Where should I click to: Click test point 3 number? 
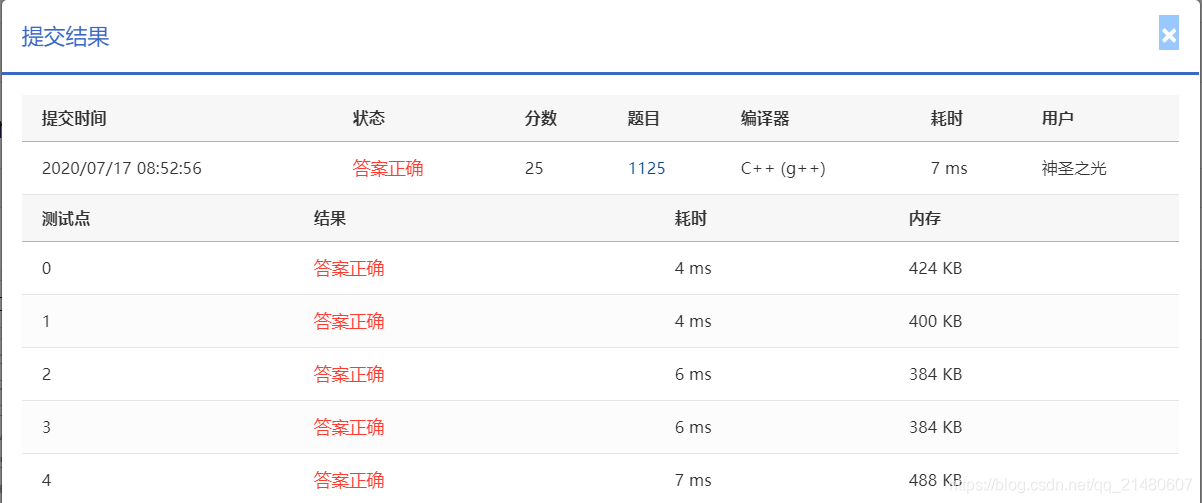47,427
